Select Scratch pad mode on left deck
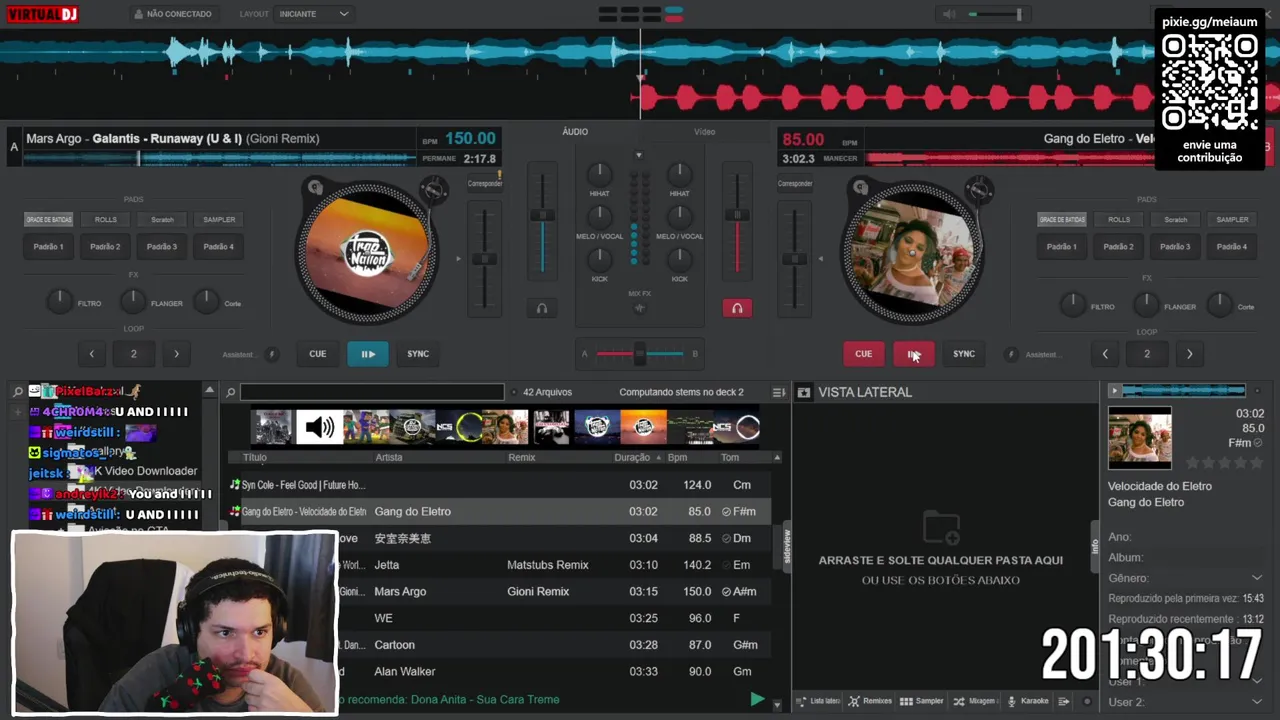The height and width of the screenshot is (720, 1280). tap(162, 219)
